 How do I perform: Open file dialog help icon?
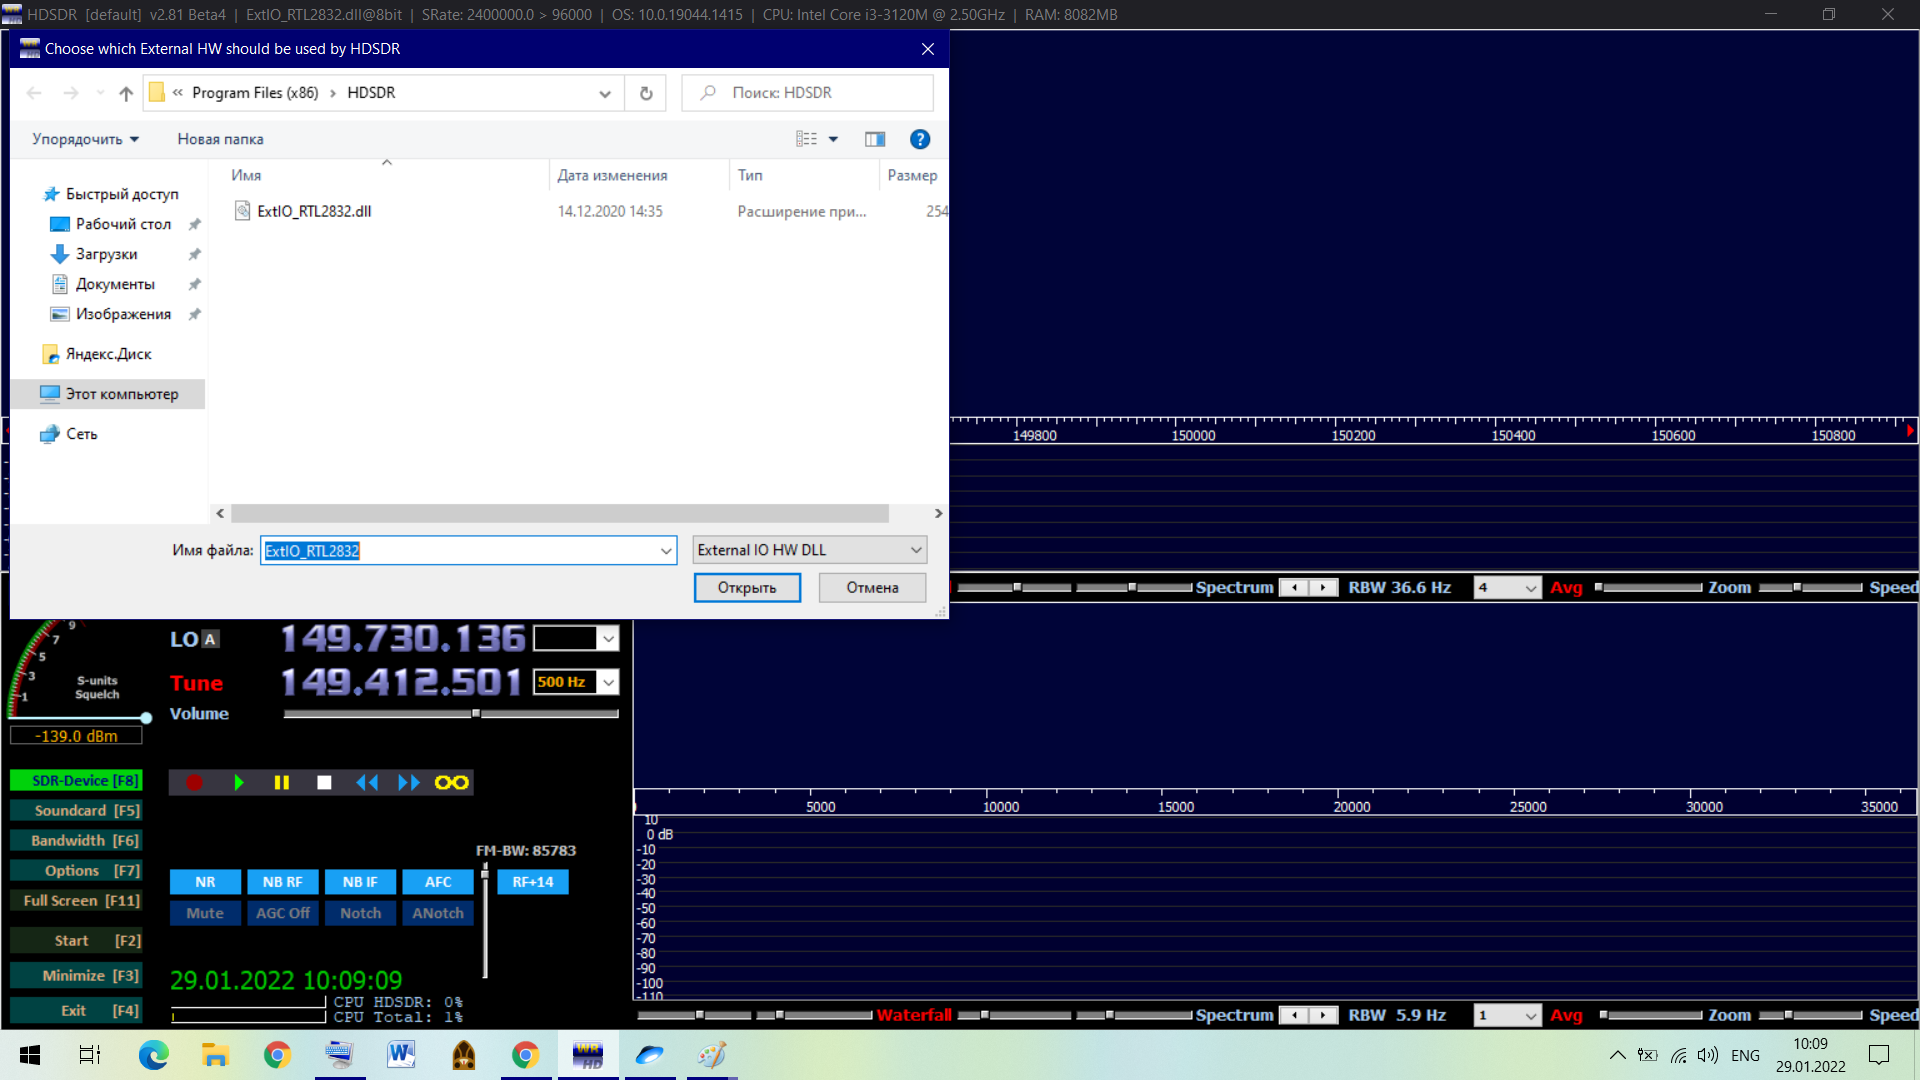click(919, 139)
